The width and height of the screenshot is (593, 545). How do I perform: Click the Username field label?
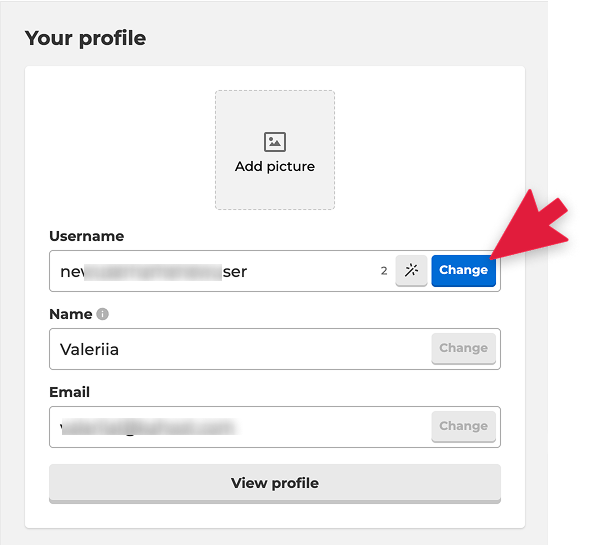point(87,236)
